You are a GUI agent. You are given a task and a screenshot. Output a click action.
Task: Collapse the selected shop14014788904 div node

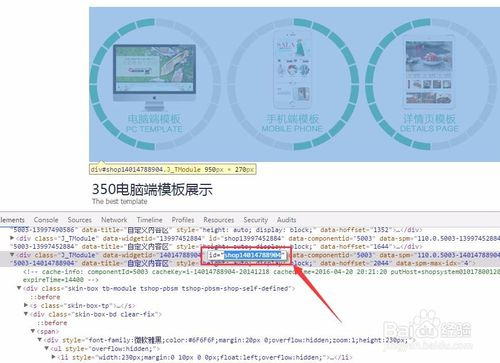click(12, 255)
